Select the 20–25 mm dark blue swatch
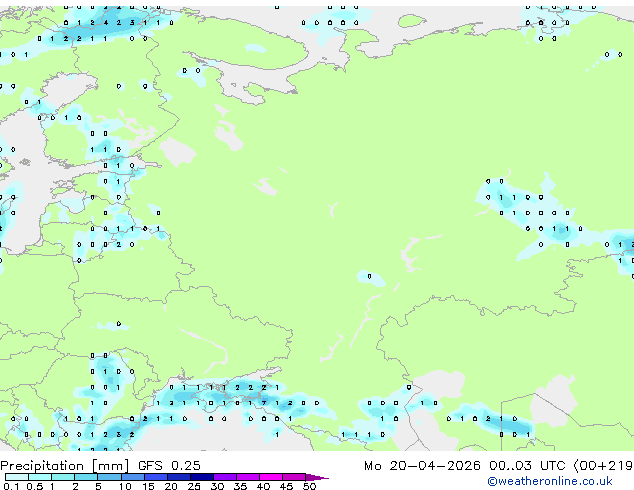The width and height of the screenshot is (634, 490). [179, 477]
